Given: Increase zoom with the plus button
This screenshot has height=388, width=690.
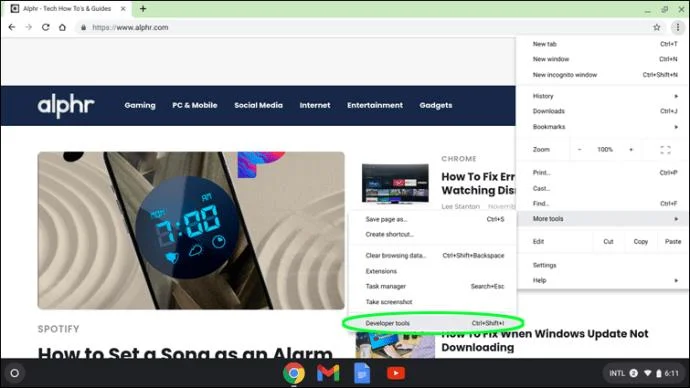Looking at the screenshot, I should click(x=631, y=150).
